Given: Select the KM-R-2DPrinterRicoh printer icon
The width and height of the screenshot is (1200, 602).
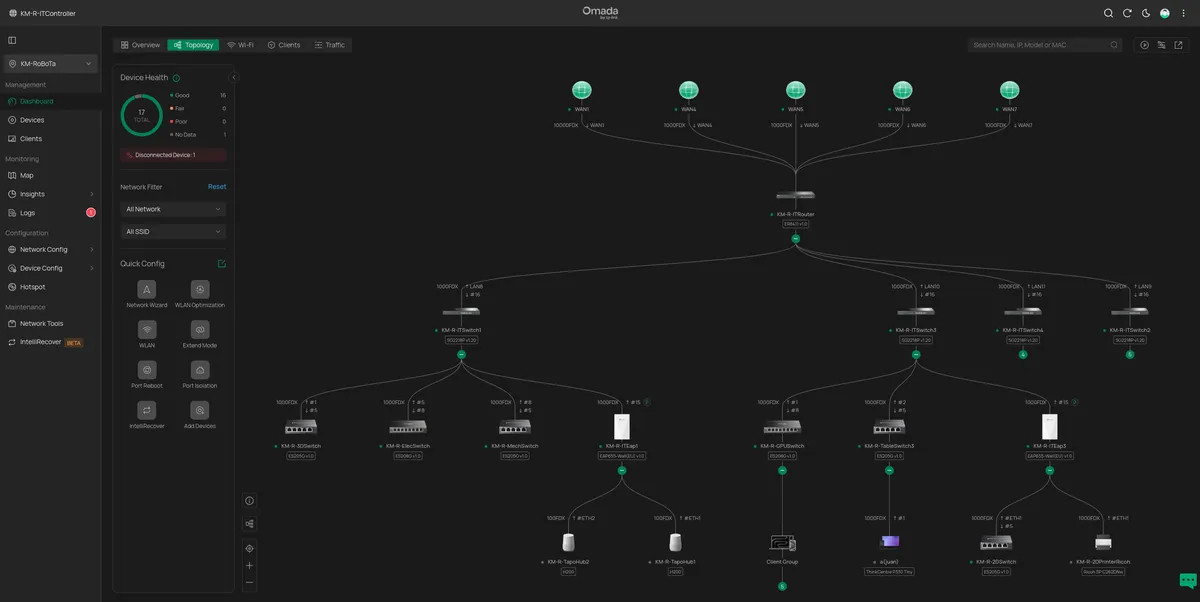Looking at the screenshot, I should point(1102,542).
